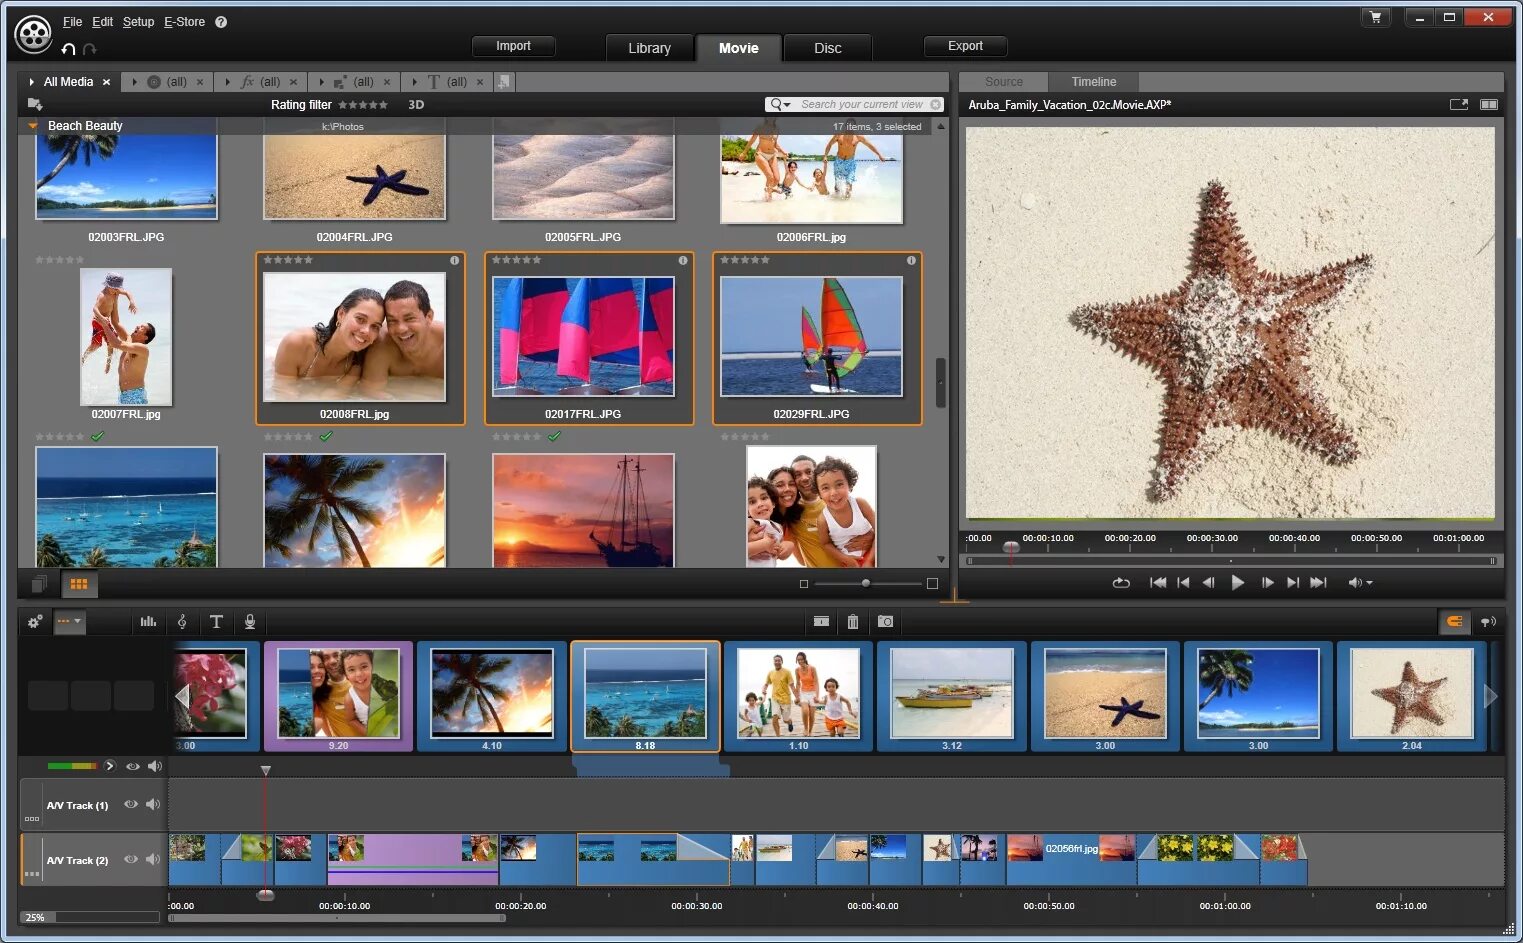Mute A/V Track (2) speaker
This screenshot has width=1523, height=943.
coord(153,859)
